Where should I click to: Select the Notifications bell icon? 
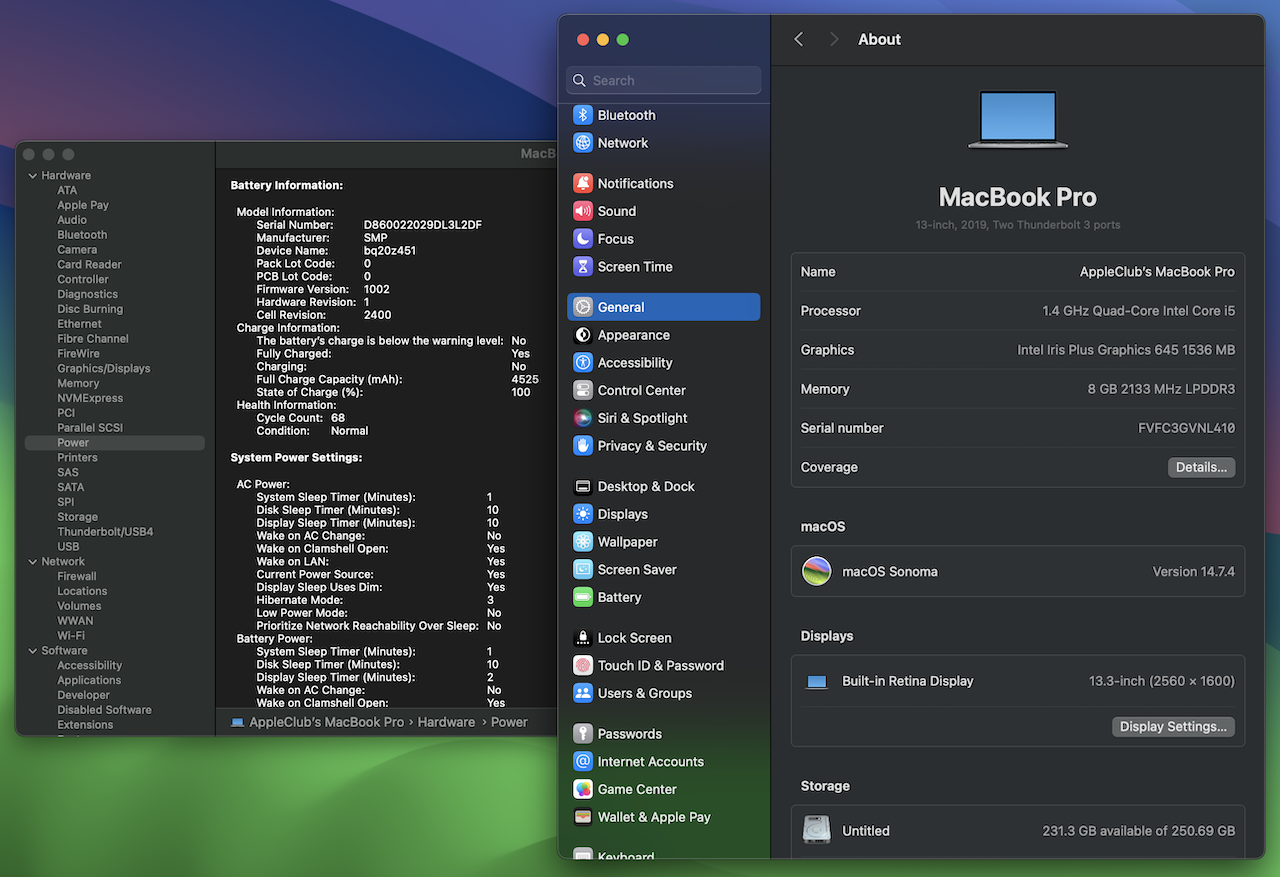coord(583,183)
